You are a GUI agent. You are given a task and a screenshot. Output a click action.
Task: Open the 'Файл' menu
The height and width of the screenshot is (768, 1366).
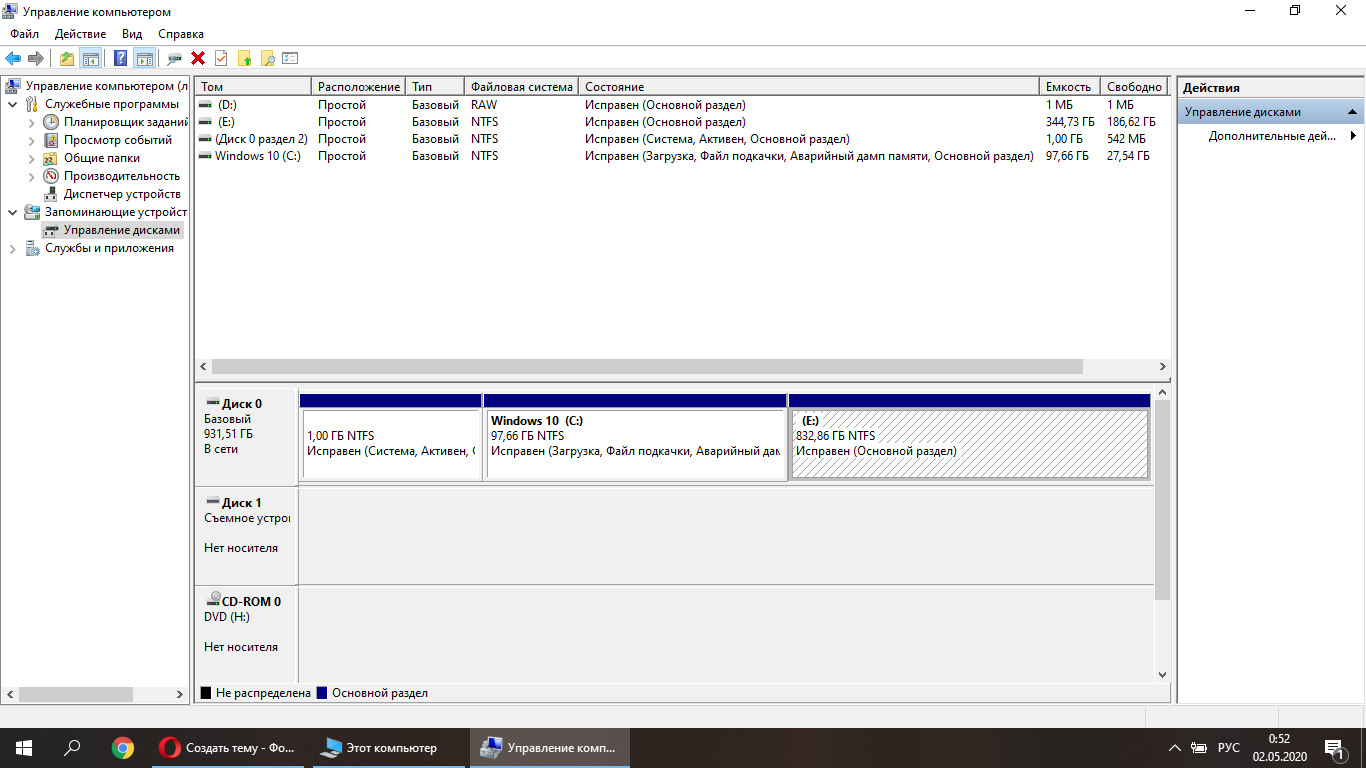coord(24,34)
